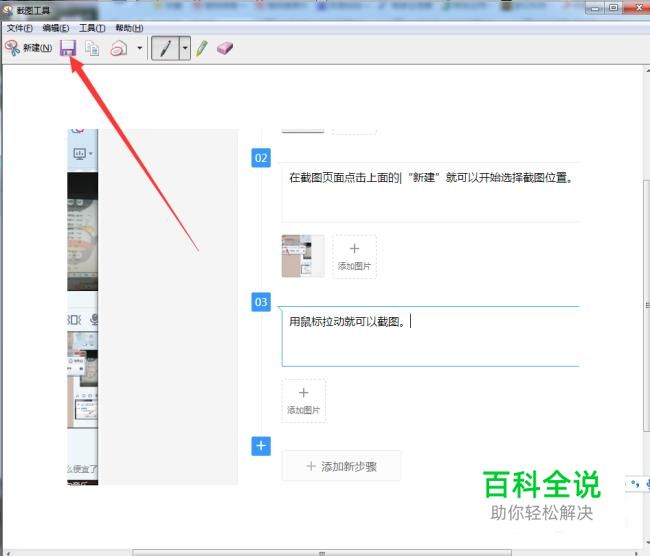Open the 文件(F) menu
Screen dimensions: 650x556
click(x=19, y=28)
